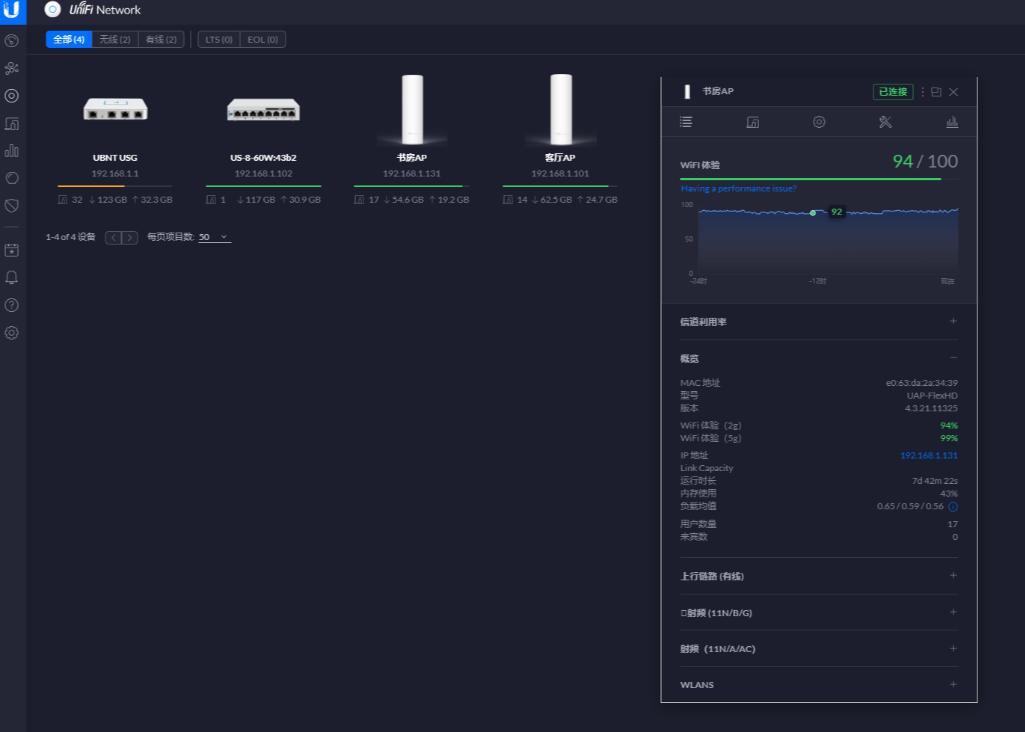Open the notifications bell icon
The height and width of the screenshot is (732, 1025).
point(13,278)
